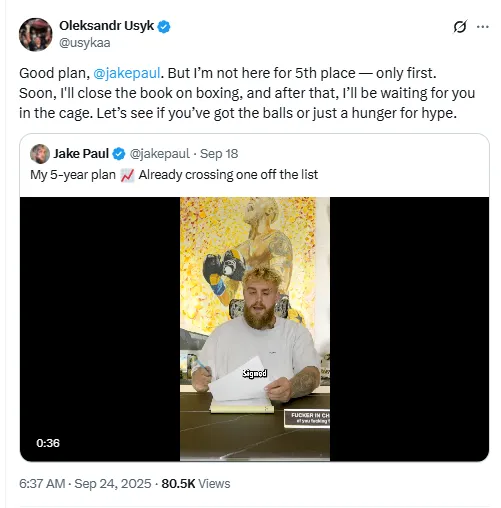Click the chart emoji in quoted tweet
This screenshot has height=508, width=501.
pos(127,175)
